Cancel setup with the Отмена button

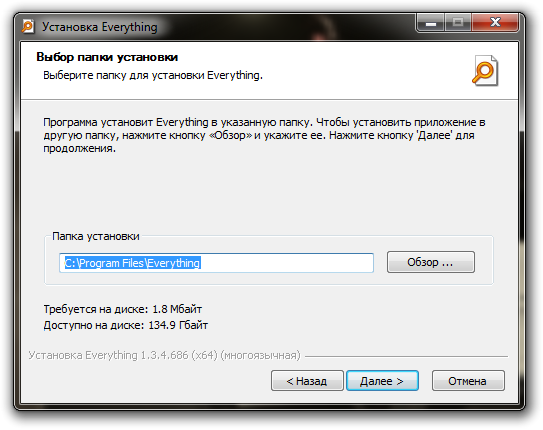pos(468,381)
